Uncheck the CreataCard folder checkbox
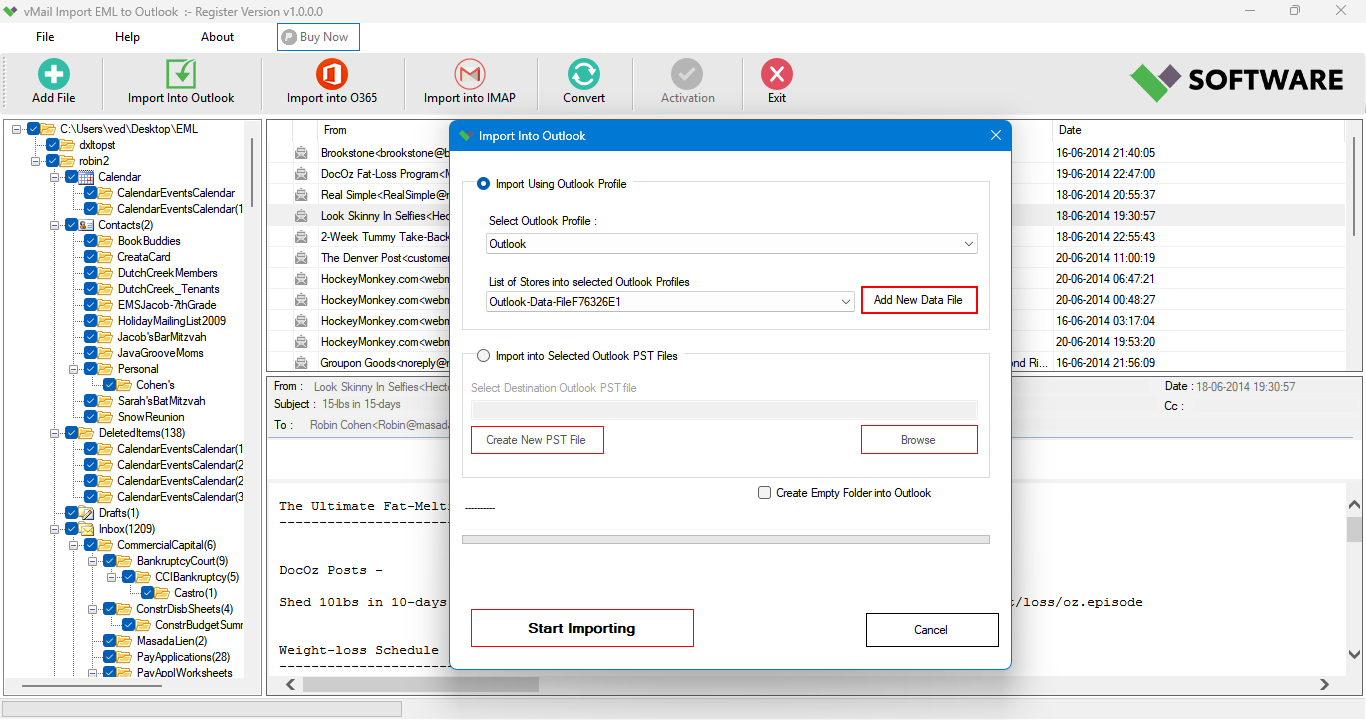Viewport: 1366px width, 720px height. (x=91, y=257)
